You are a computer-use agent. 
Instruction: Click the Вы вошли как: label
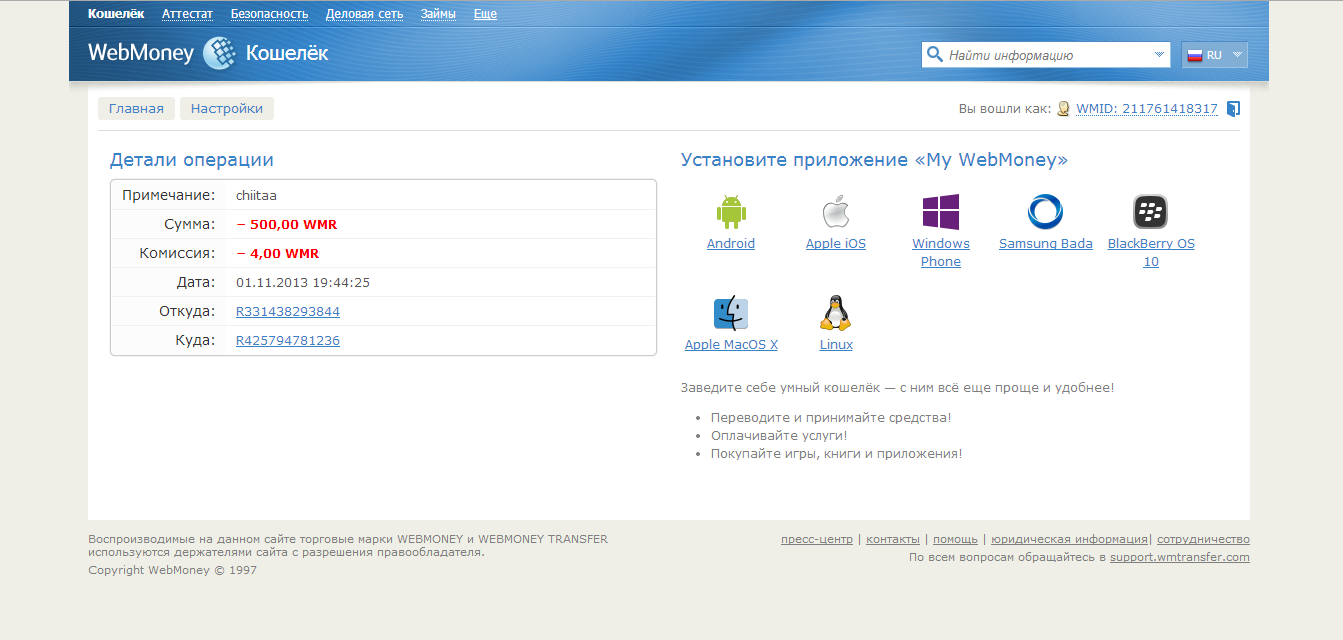(1005, 109)
